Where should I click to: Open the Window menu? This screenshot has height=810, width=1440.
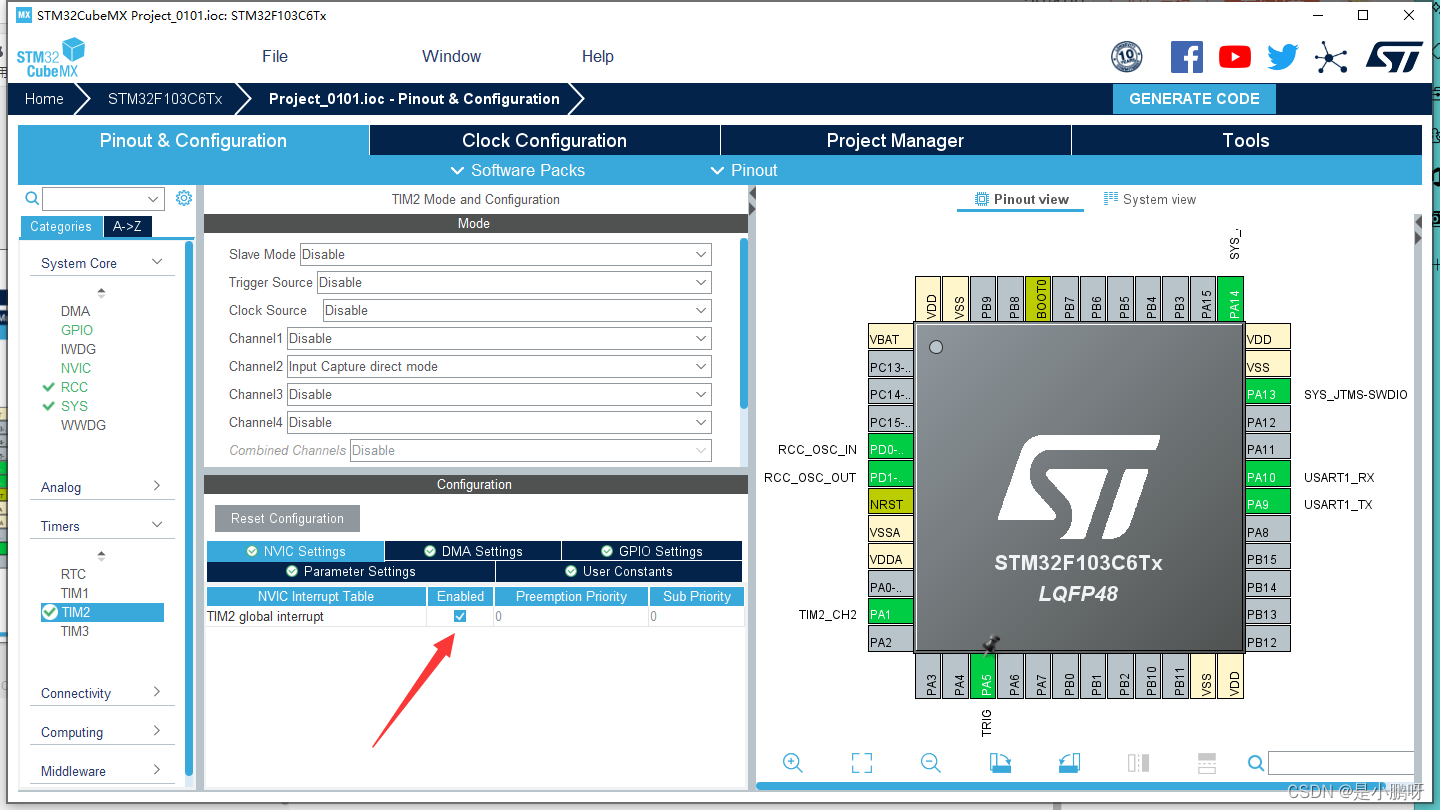[x=451, y=56]
